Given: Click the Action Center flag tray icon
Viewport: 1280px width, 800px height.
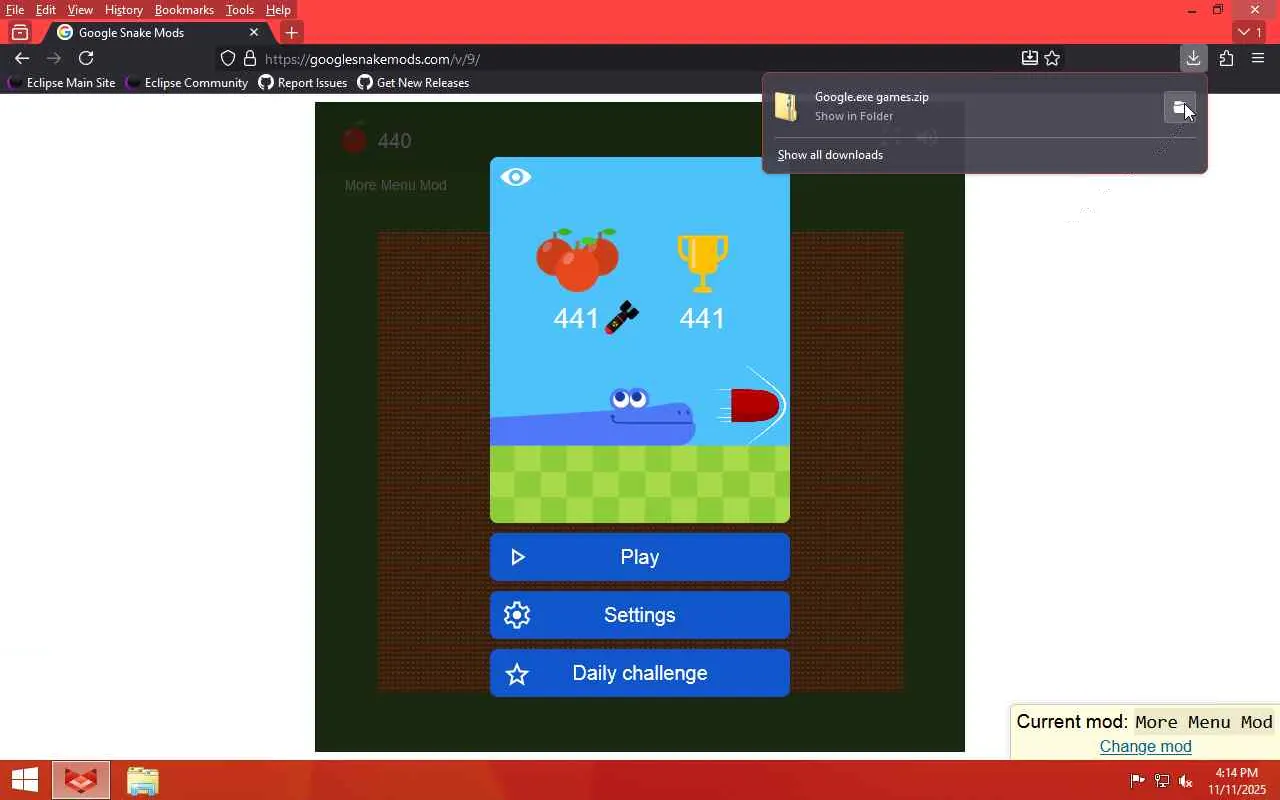Looking at the screenshot, I should [x=1138, y=781].
